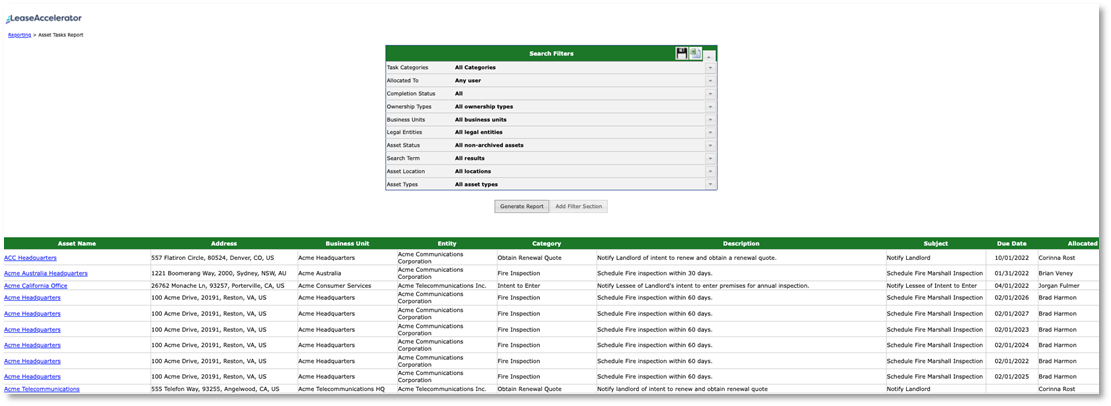
Task: Expand the Business Units filter dropdown
Action: coord(710,119)
